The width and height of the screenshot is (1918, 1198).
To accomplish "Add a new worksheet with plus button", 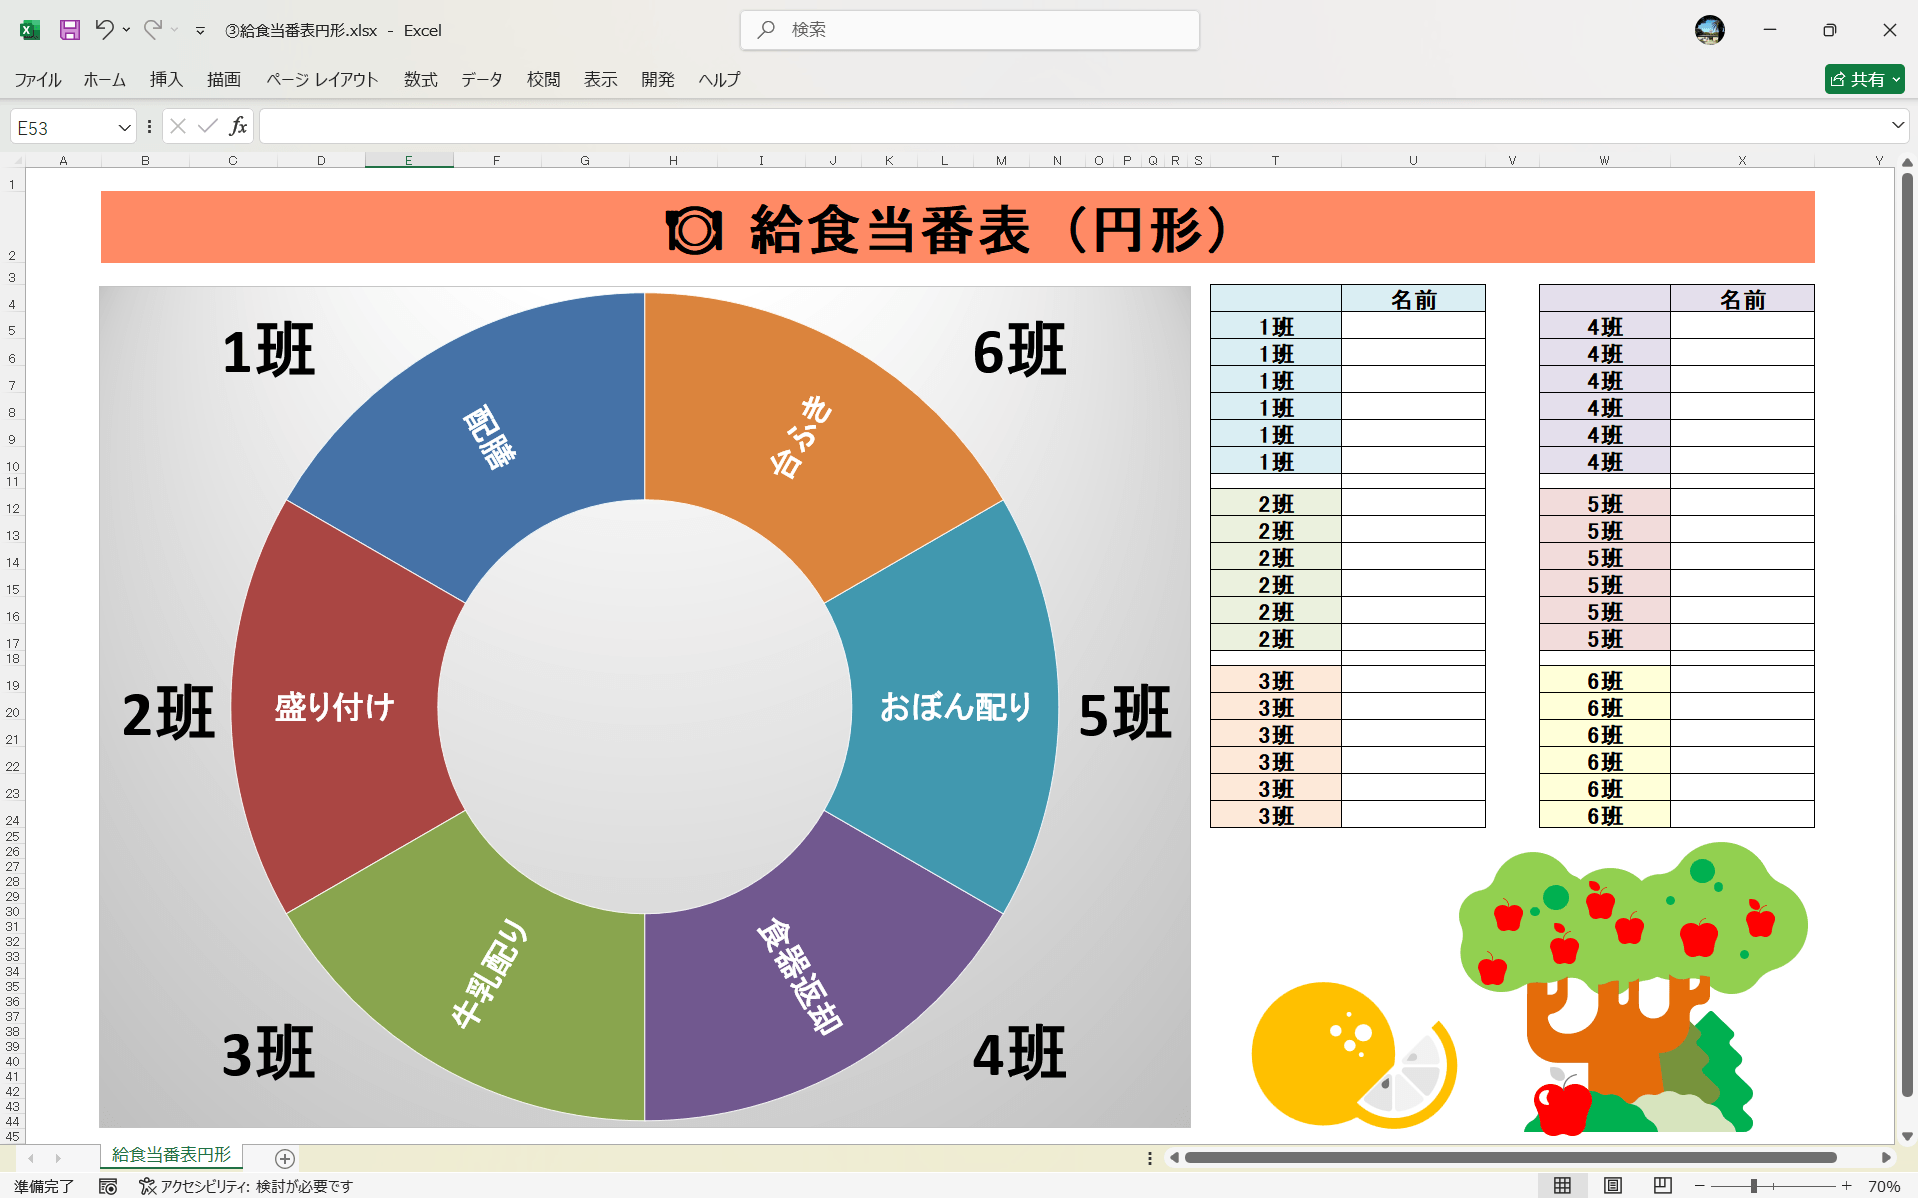I will pyautogui.click(x=284, y=1159).
